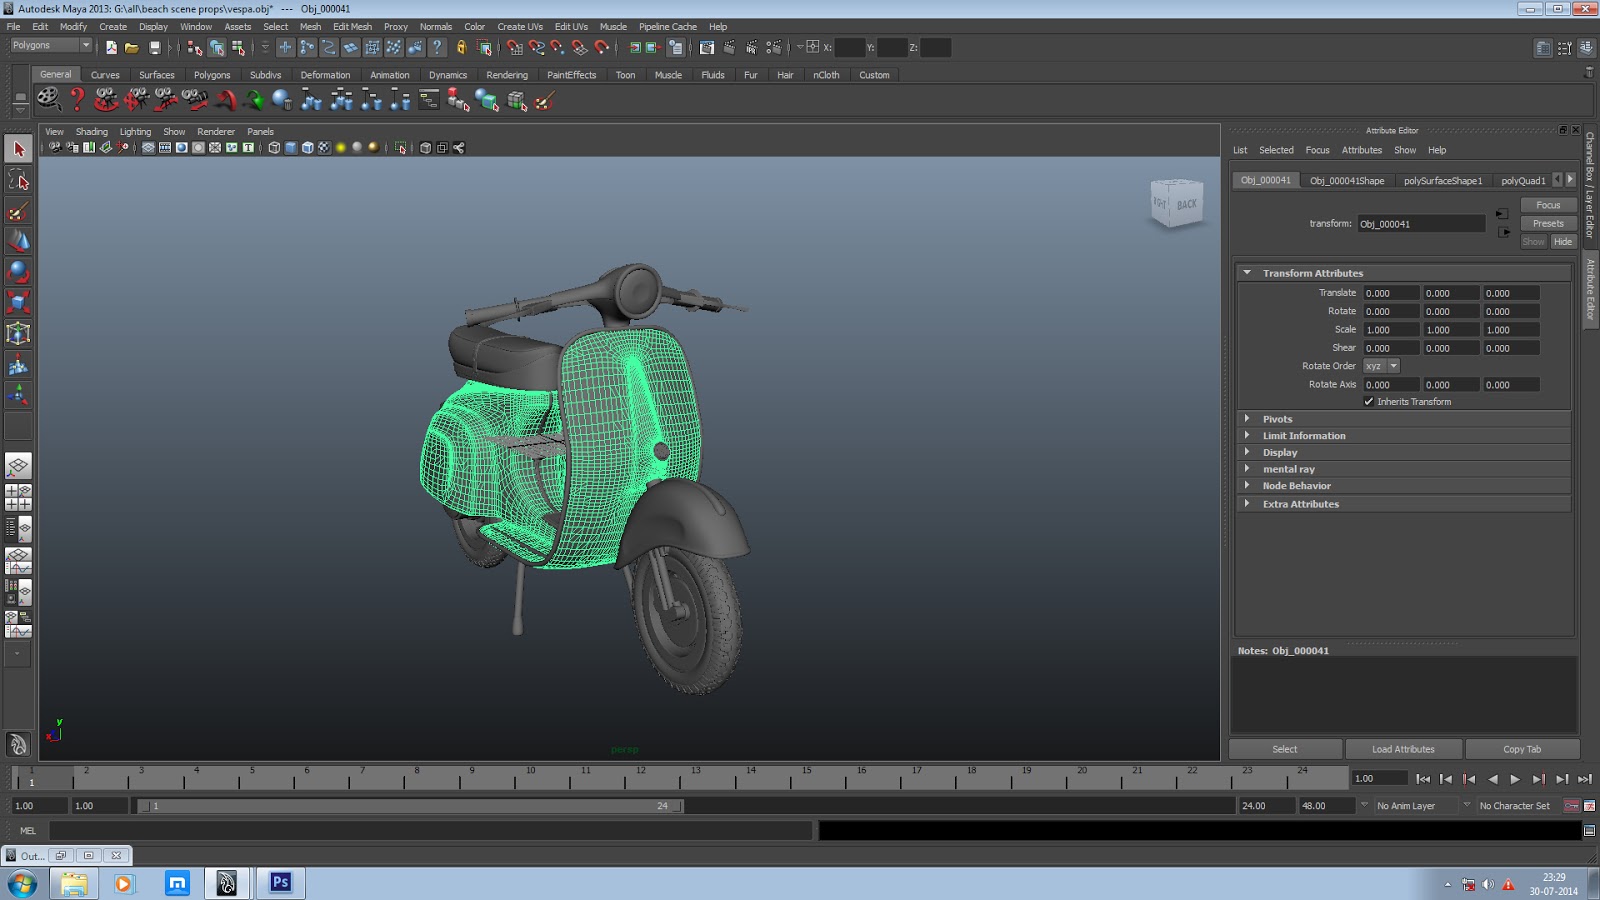The height and width of the screenshot is (900, 1600).
Task: Toggle isolate select in the viewport toolbar
Action: (400, 148)
